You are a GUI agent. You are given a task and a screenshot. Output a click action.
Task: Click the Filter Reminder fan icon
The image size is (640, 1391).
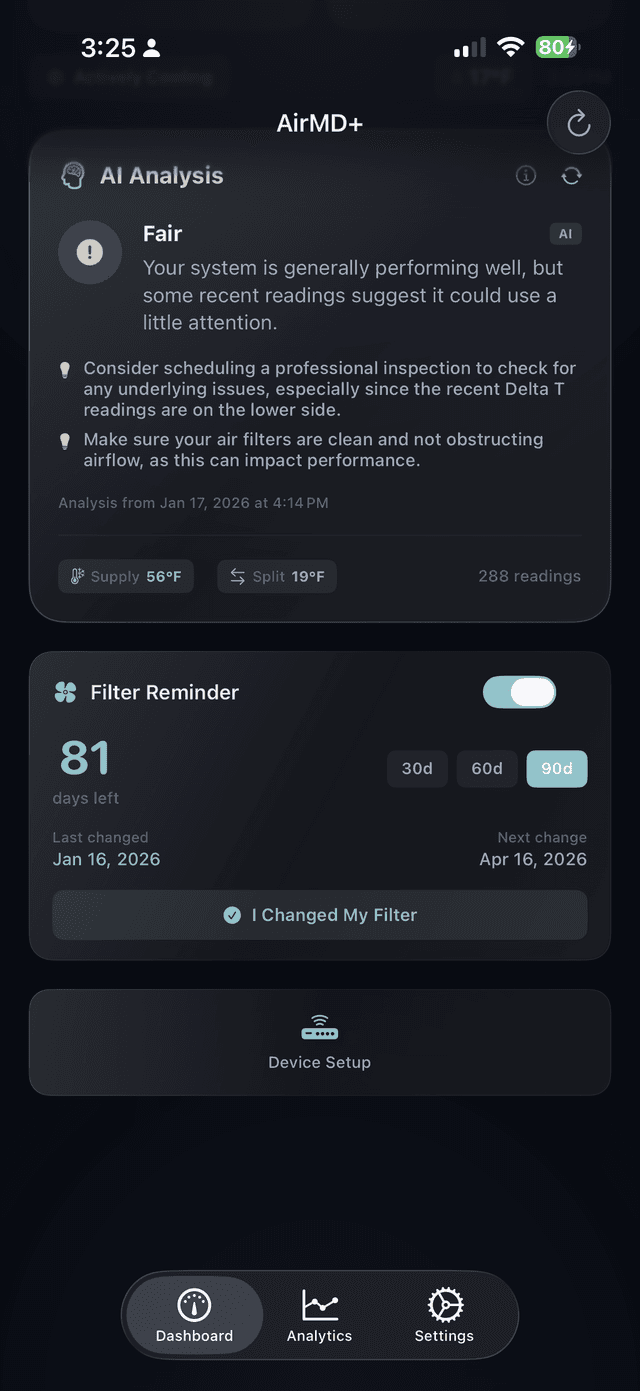(64, 691)
